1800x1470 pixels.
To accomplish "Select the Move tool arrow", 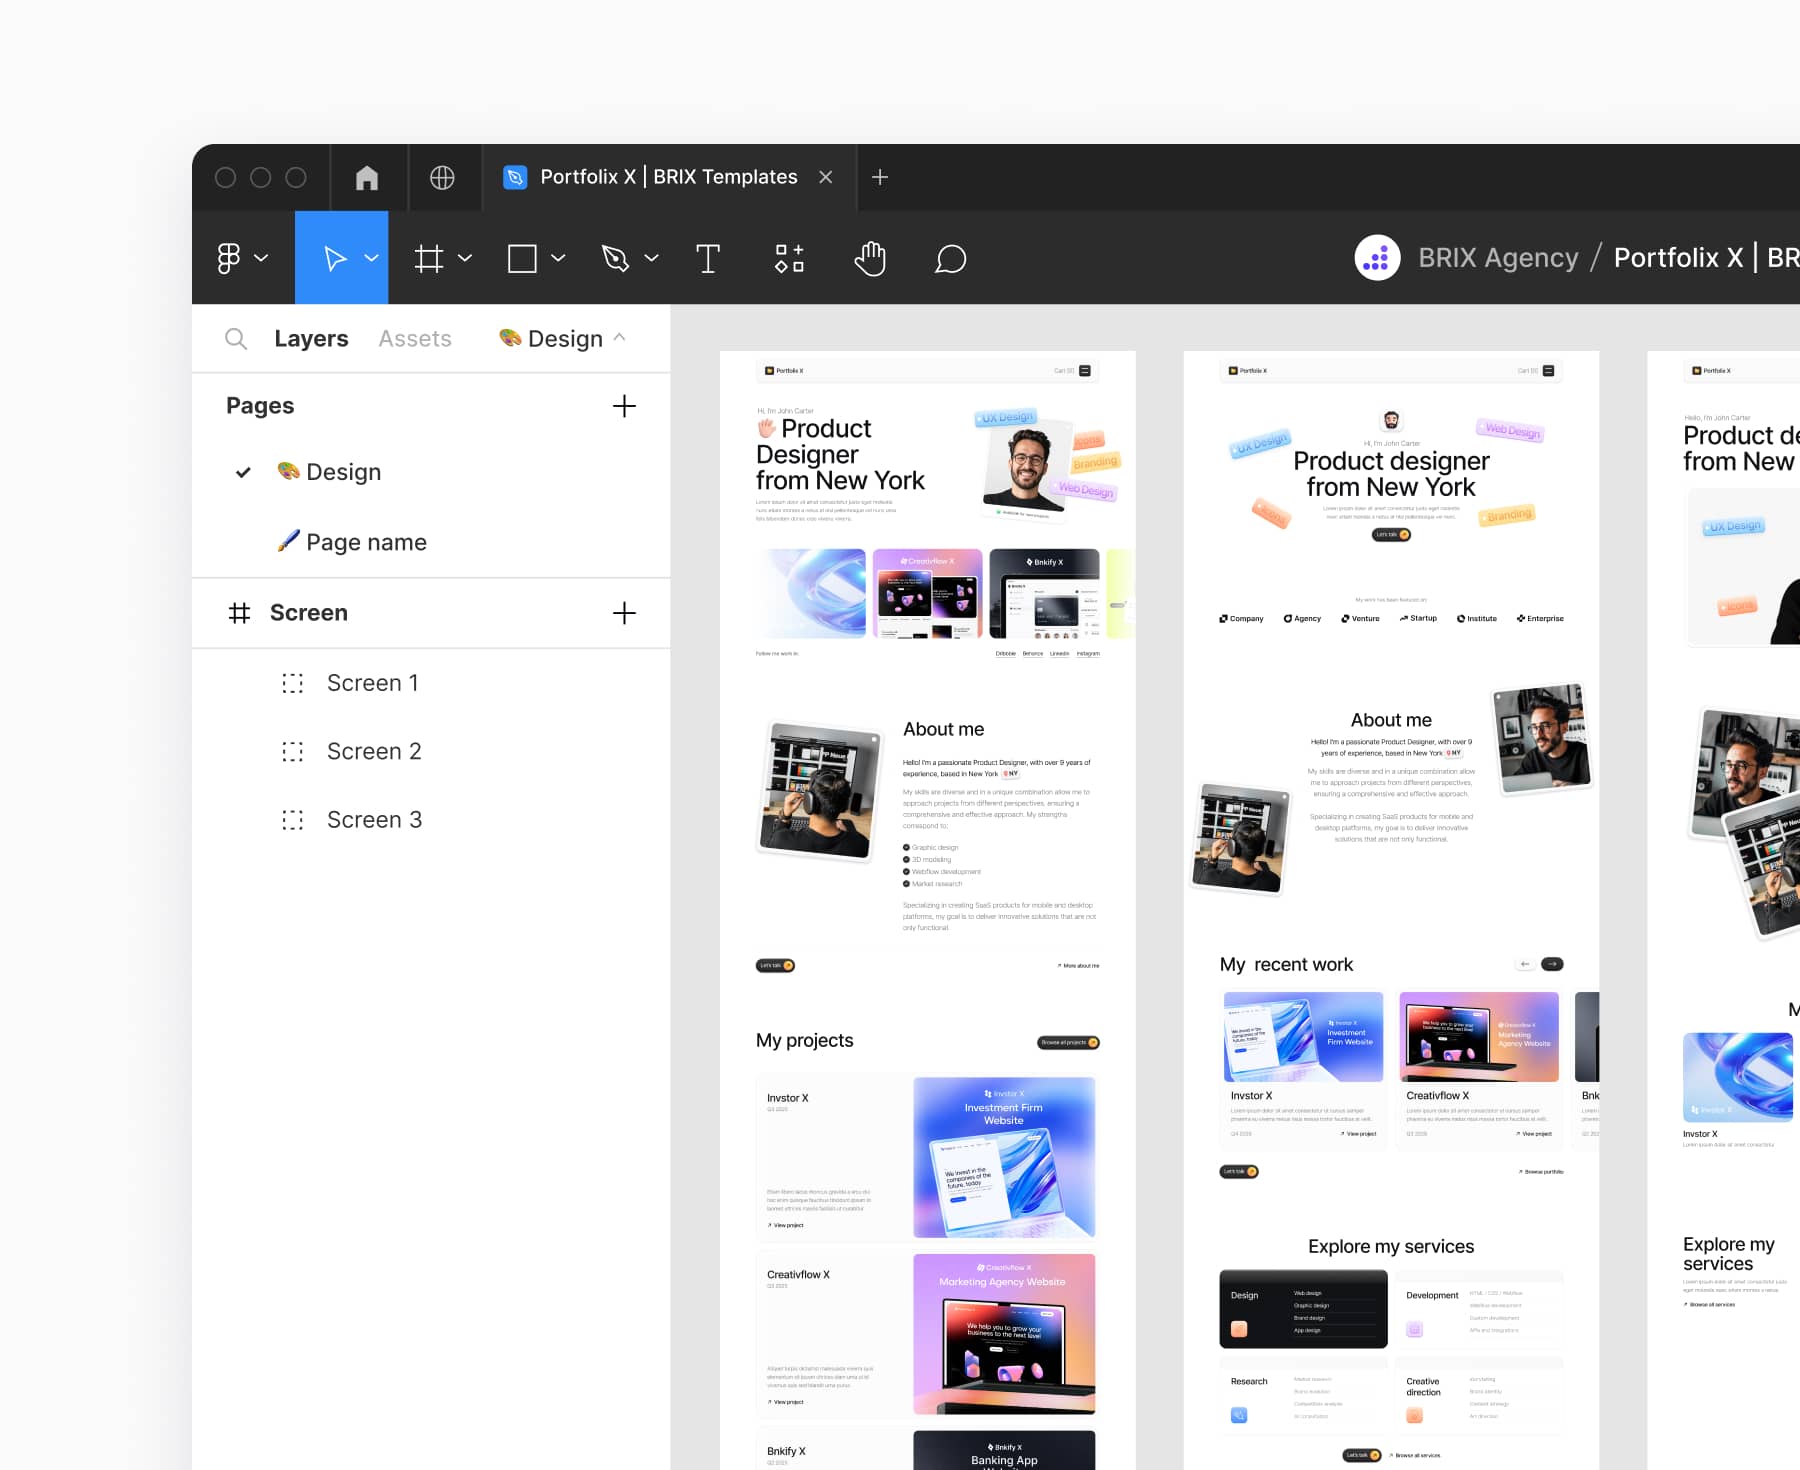I will pos(335,259).
